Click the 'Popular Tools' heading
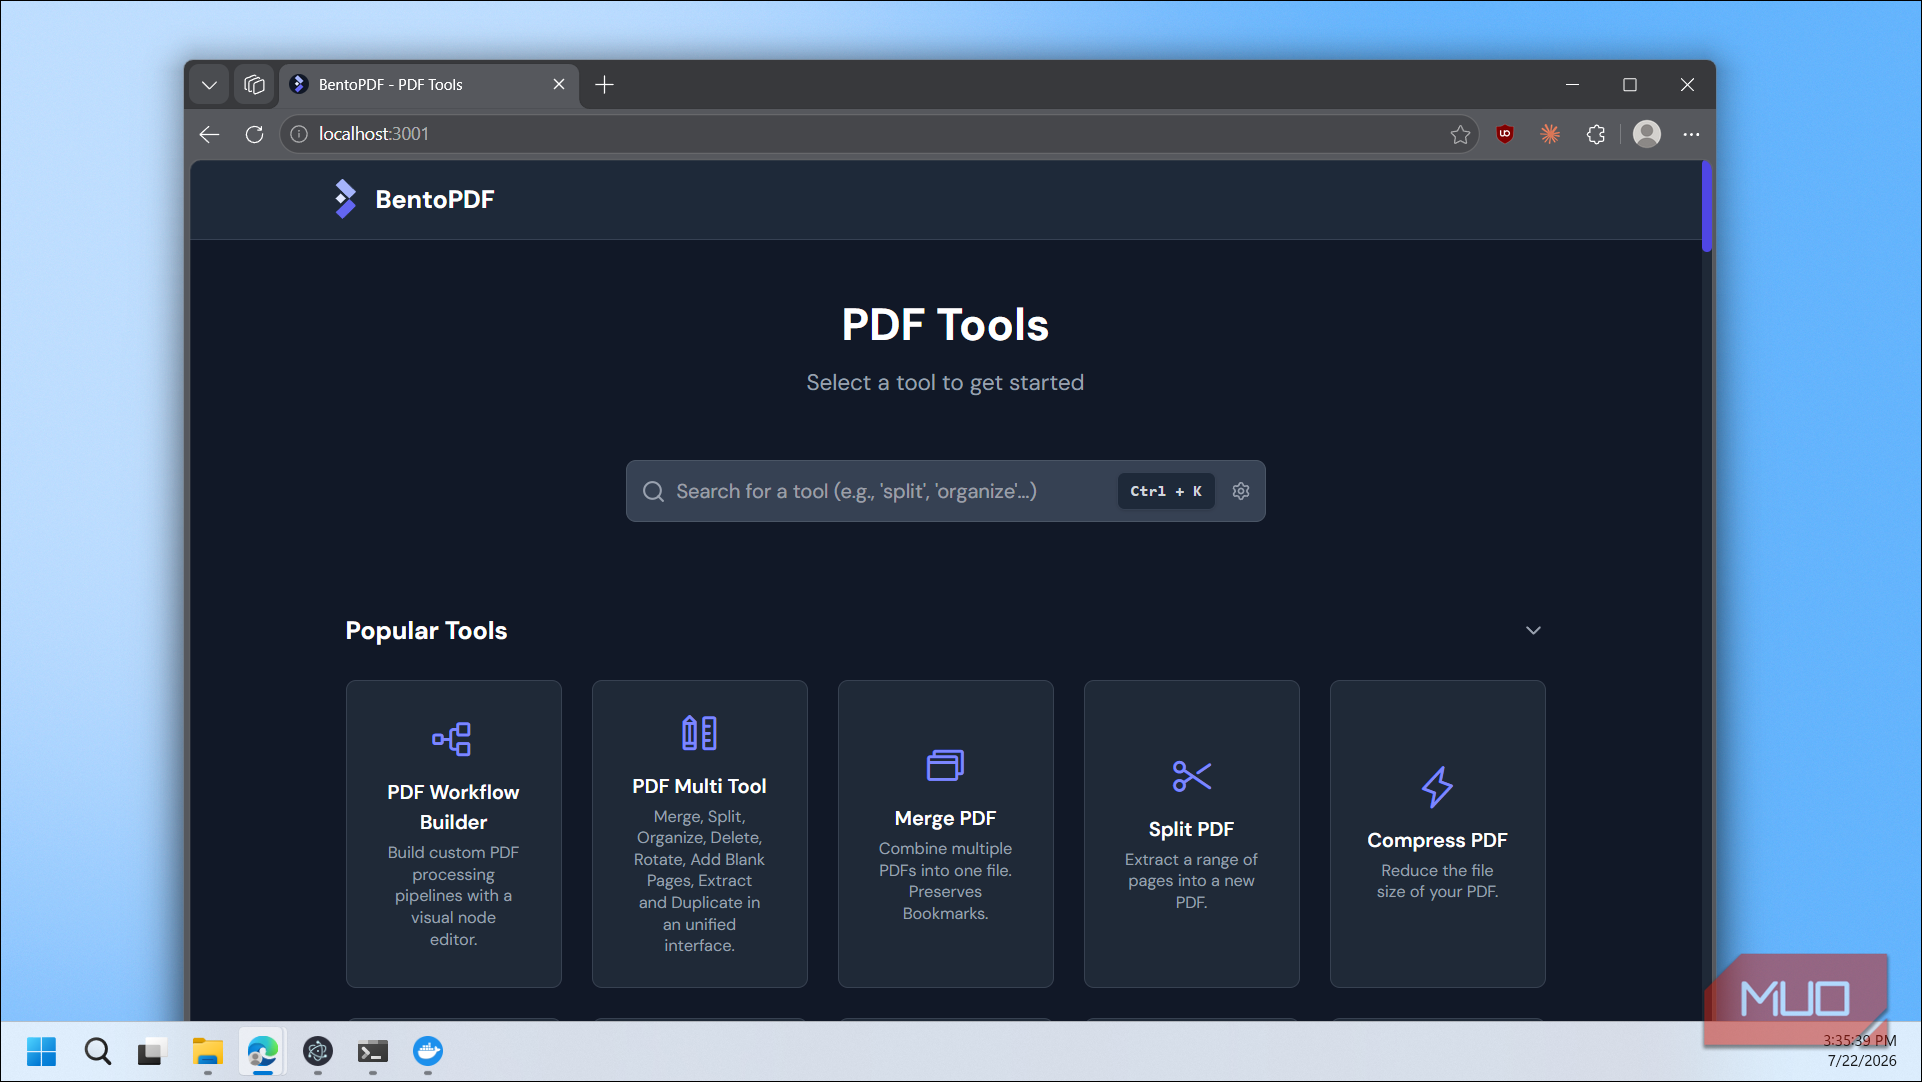The image size is (1922, 1082). click(426, 630)
